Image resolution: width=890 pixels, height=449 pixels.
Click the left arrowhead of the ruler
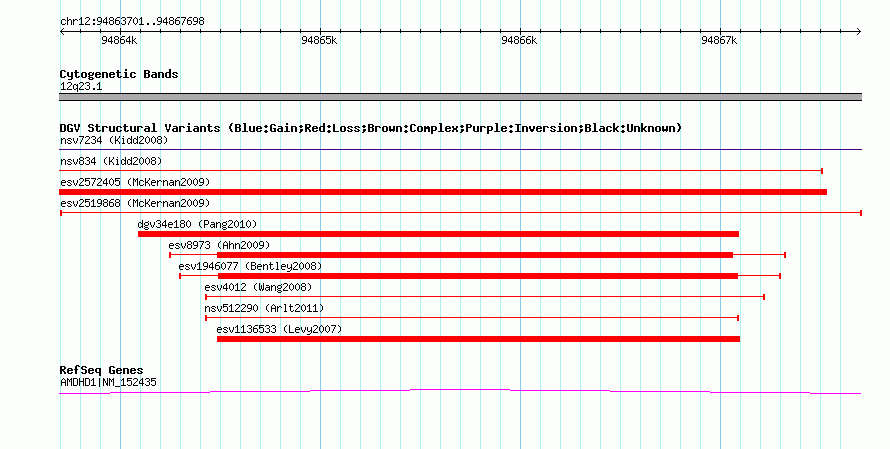(x=62, y=32)
